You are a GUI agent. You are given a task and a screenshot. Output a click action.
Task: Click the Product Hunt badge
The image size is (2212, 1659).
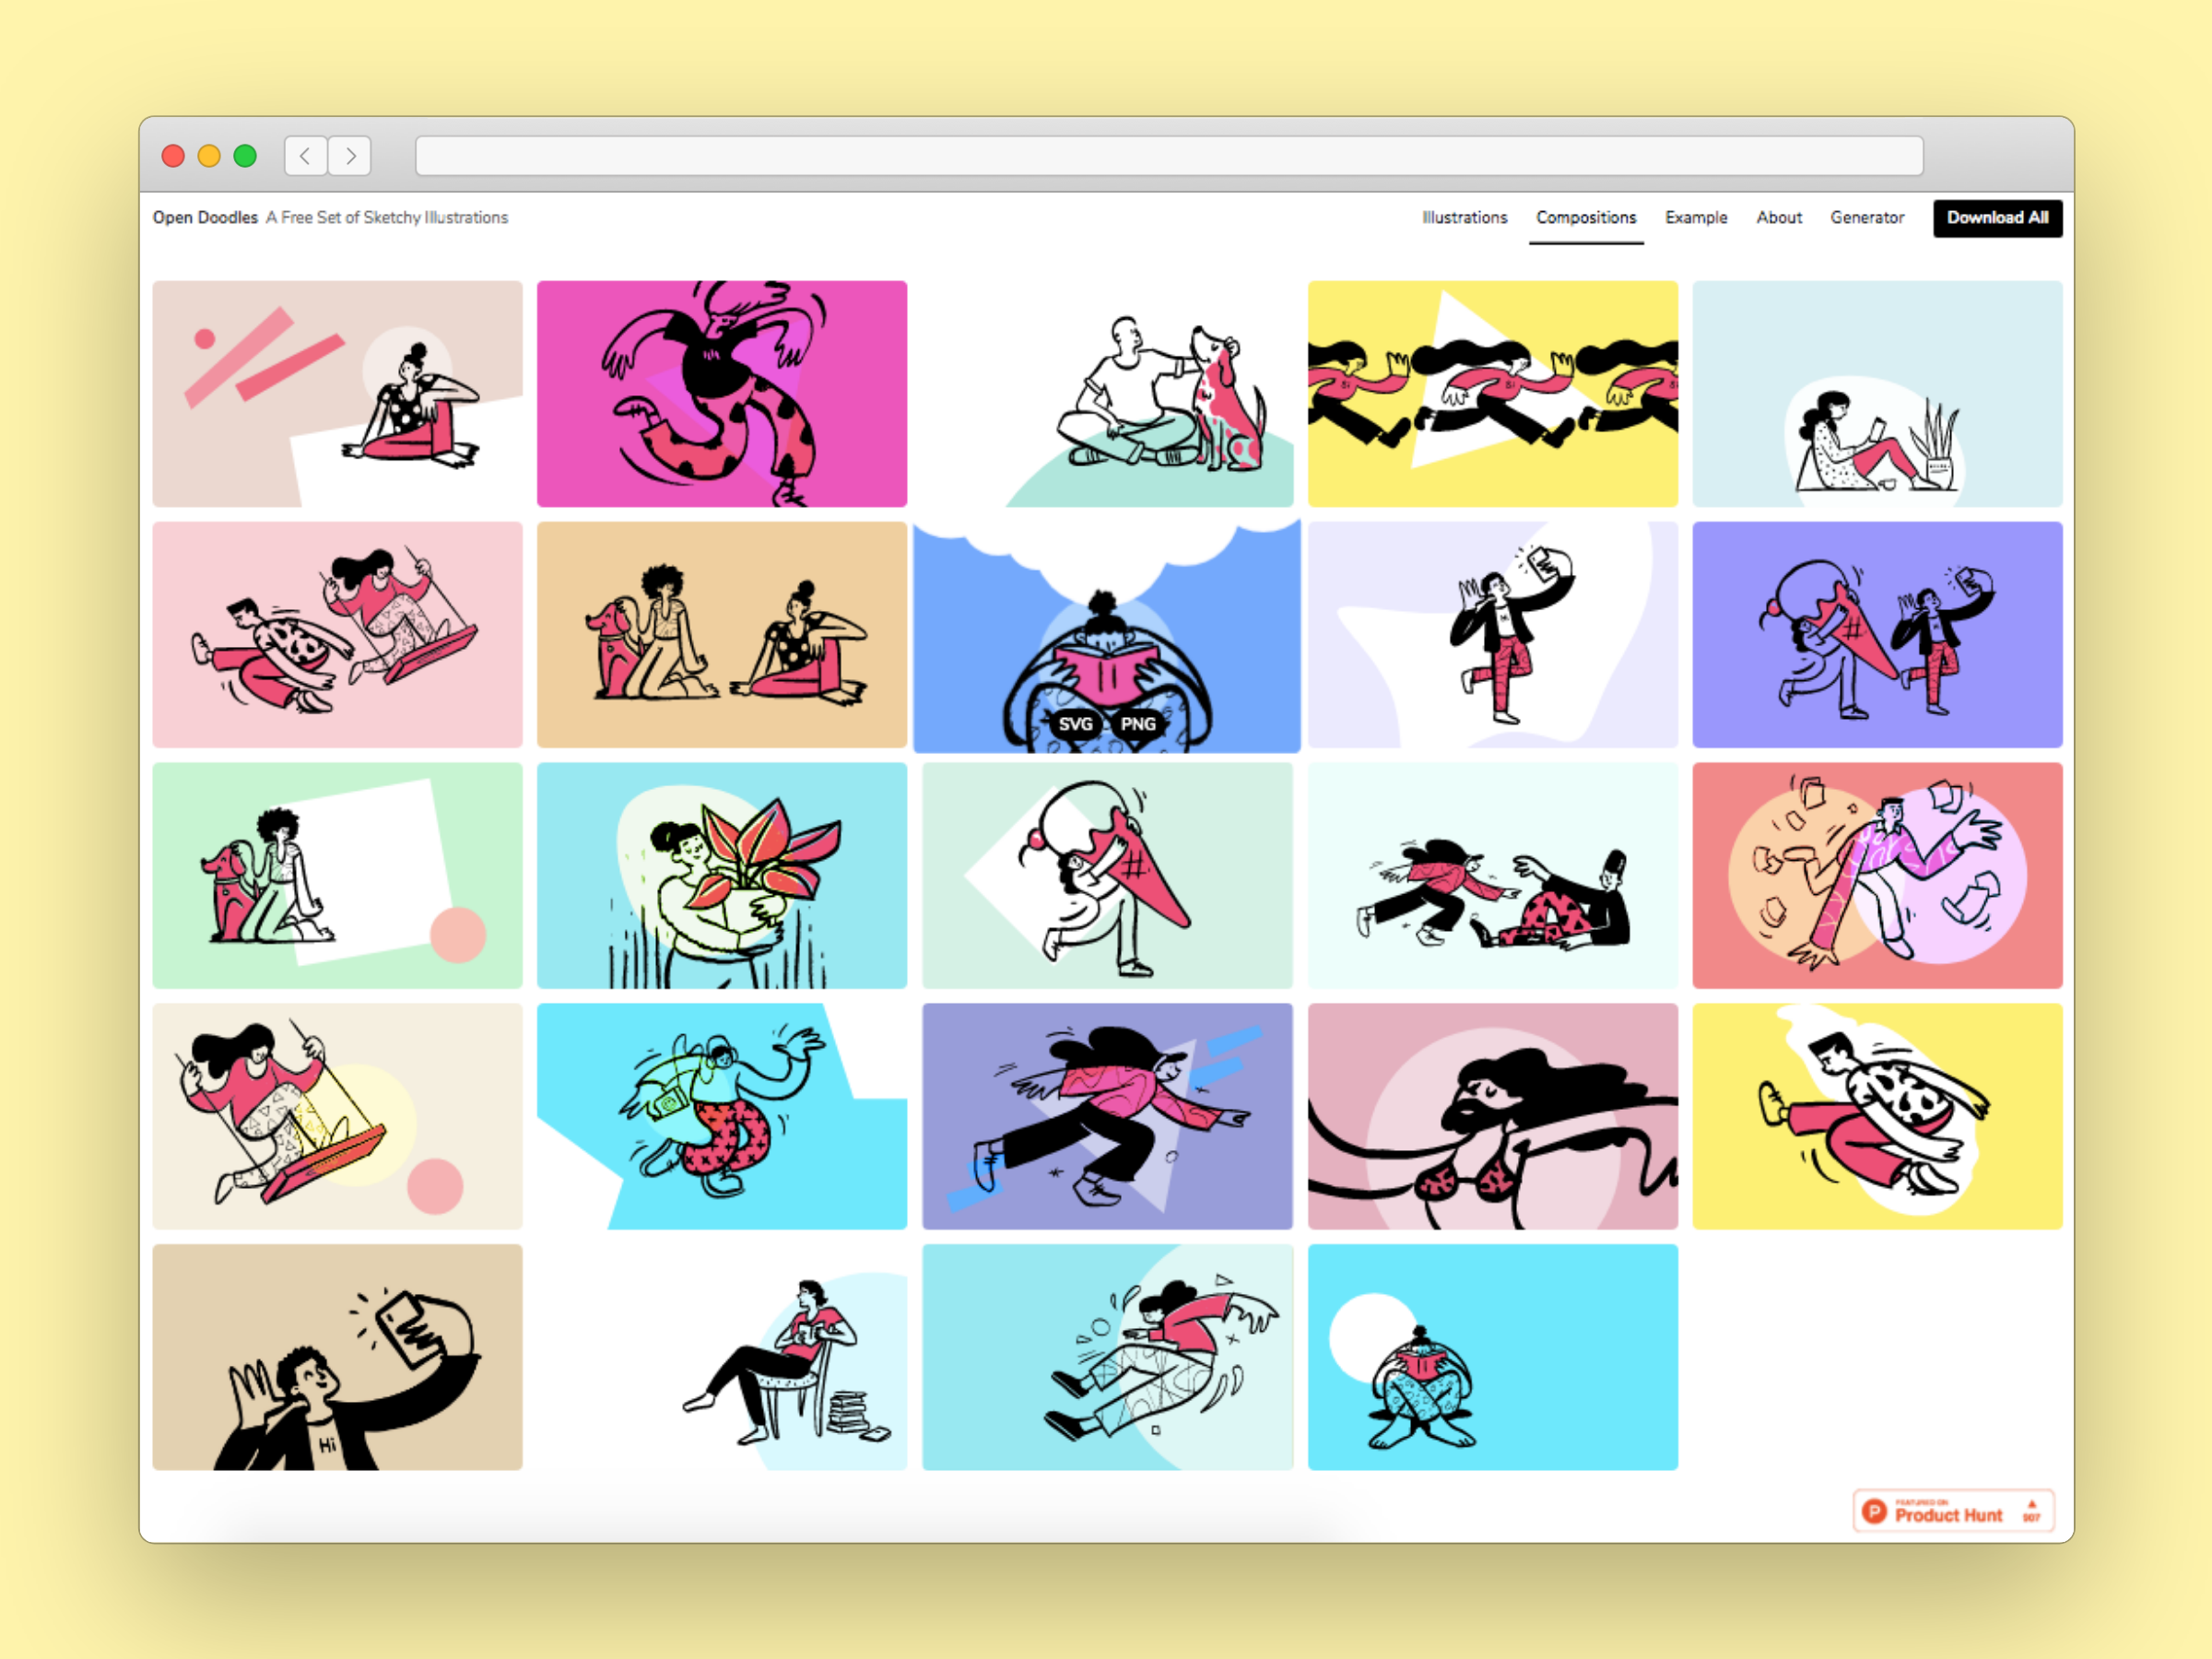1953,1511
